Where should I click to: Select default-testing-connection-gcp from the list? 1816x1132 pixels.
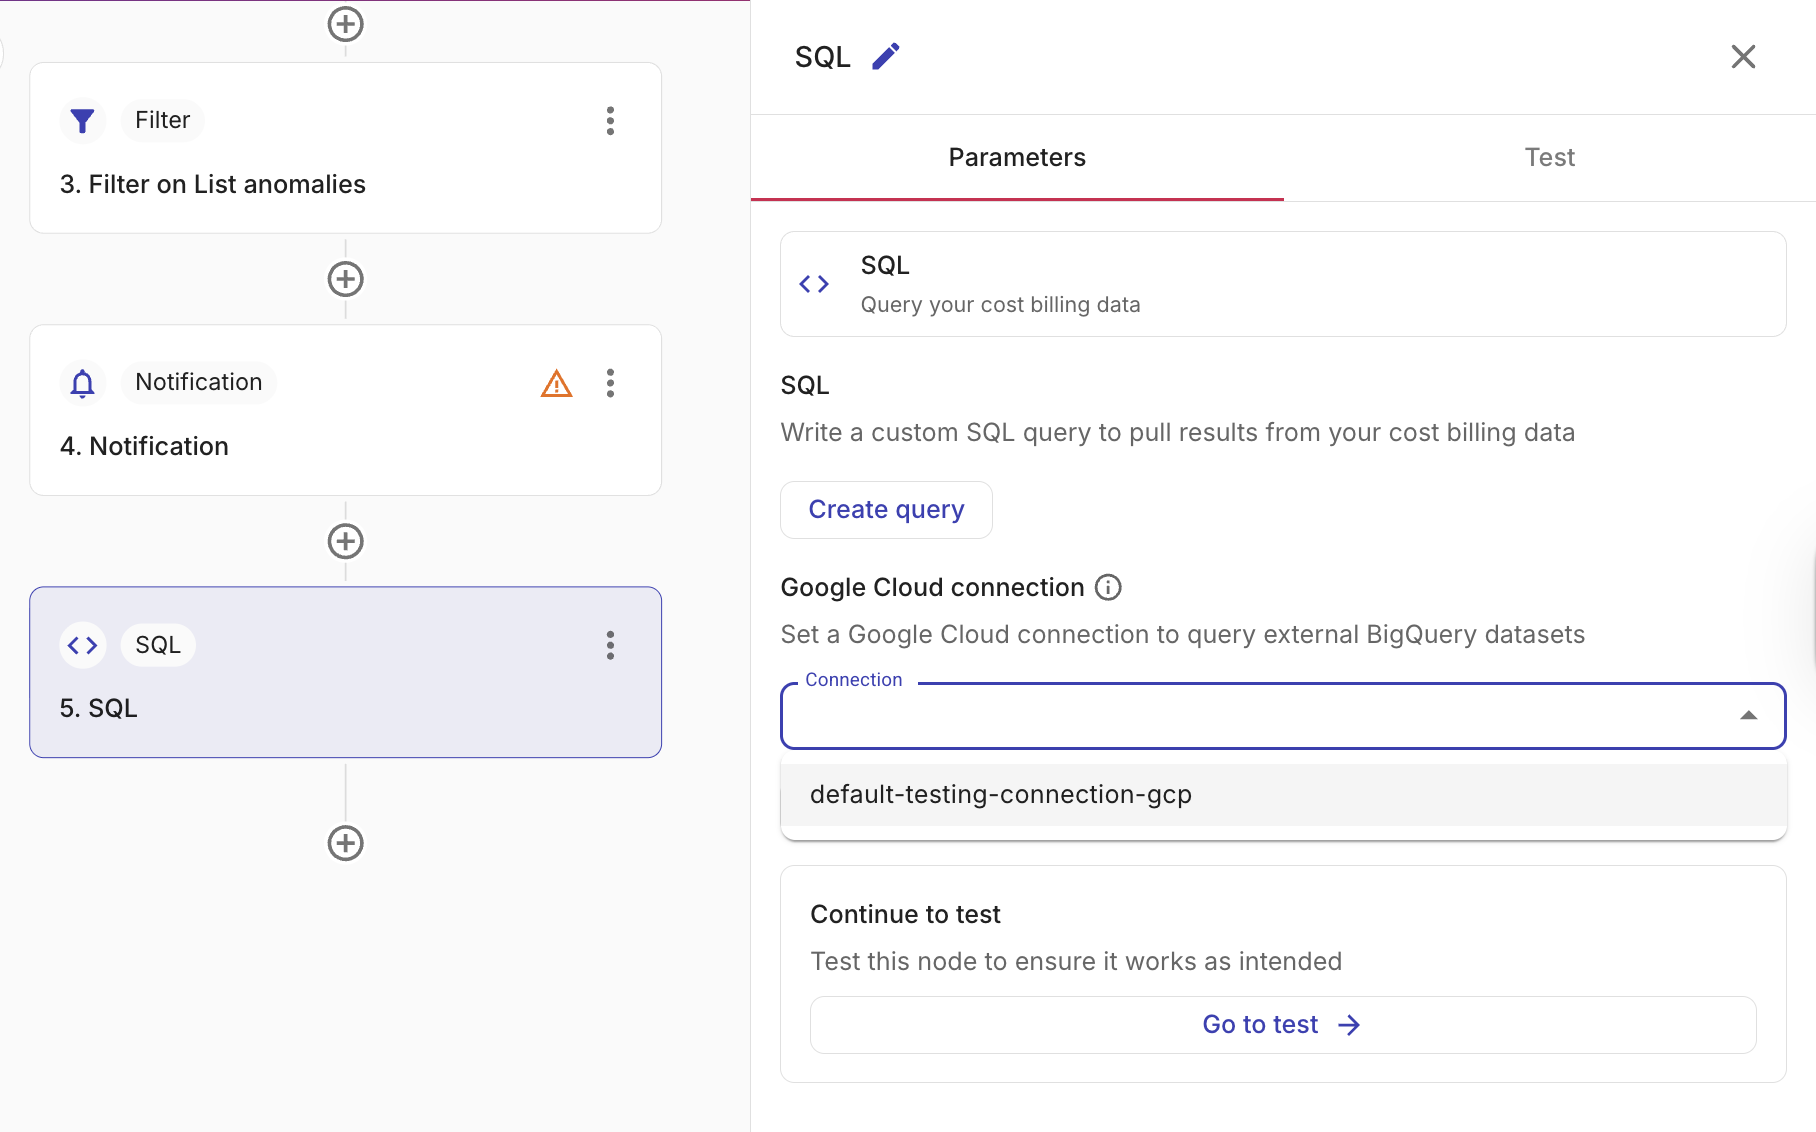[1000, 794]
